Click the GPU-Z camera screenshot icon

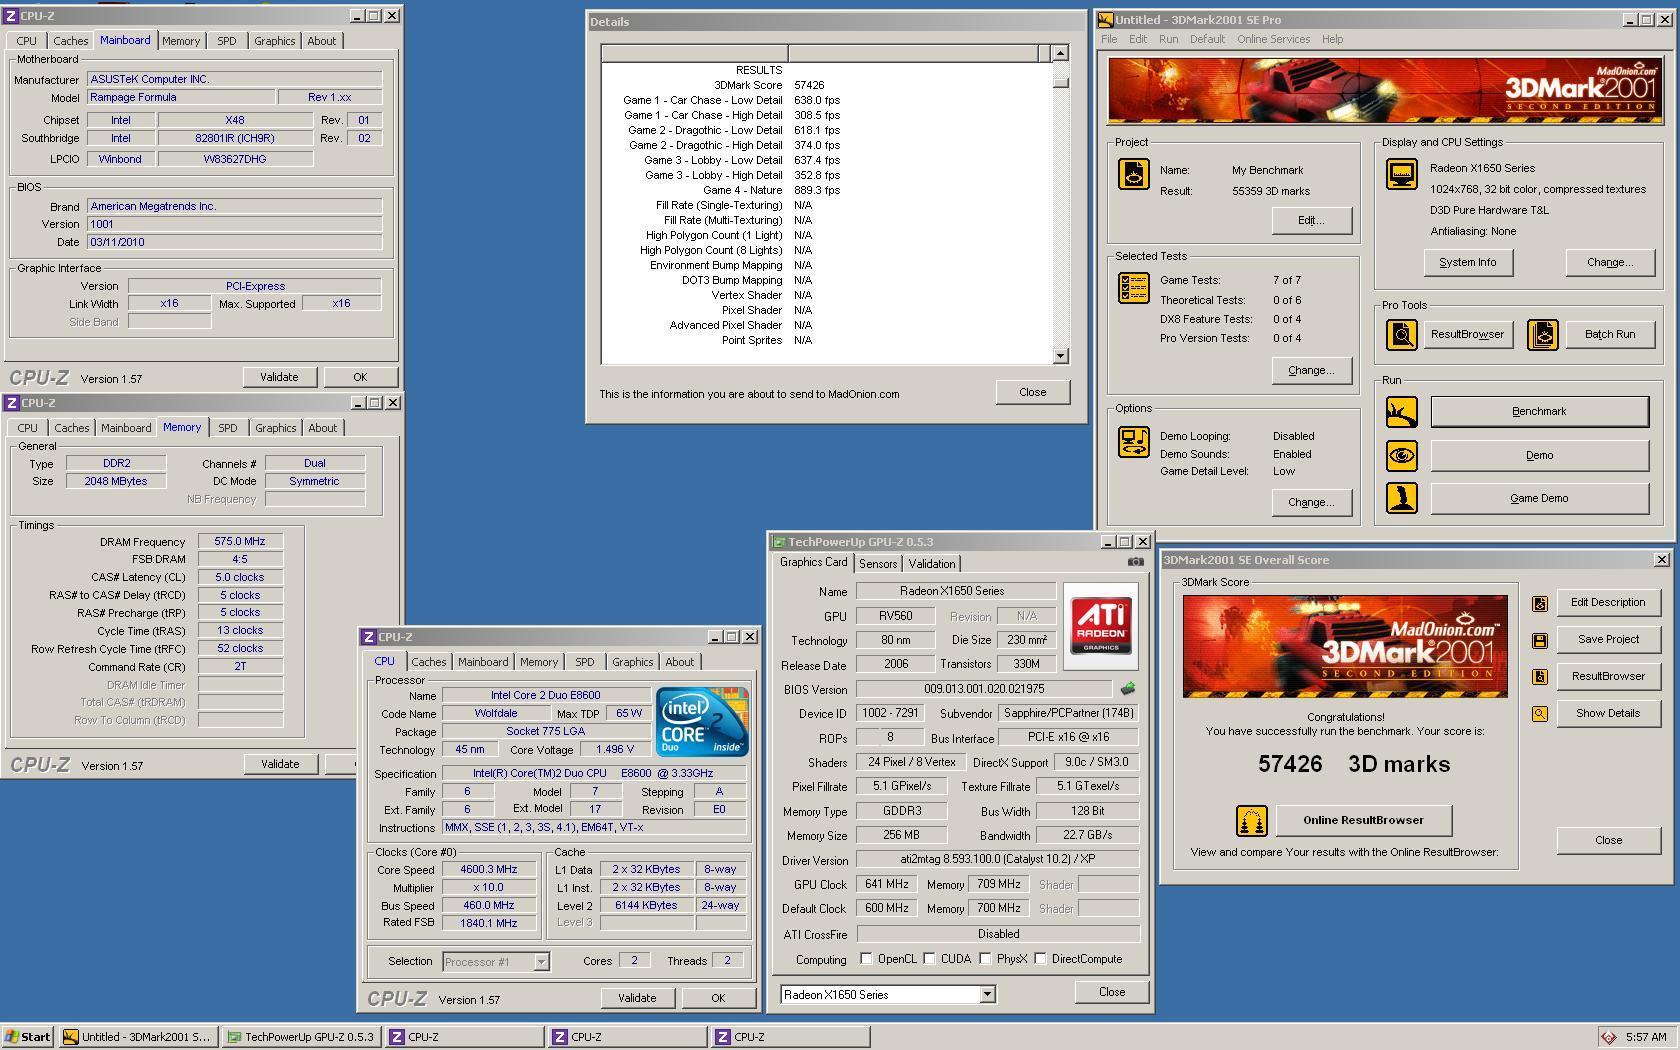coord(1135,562)
